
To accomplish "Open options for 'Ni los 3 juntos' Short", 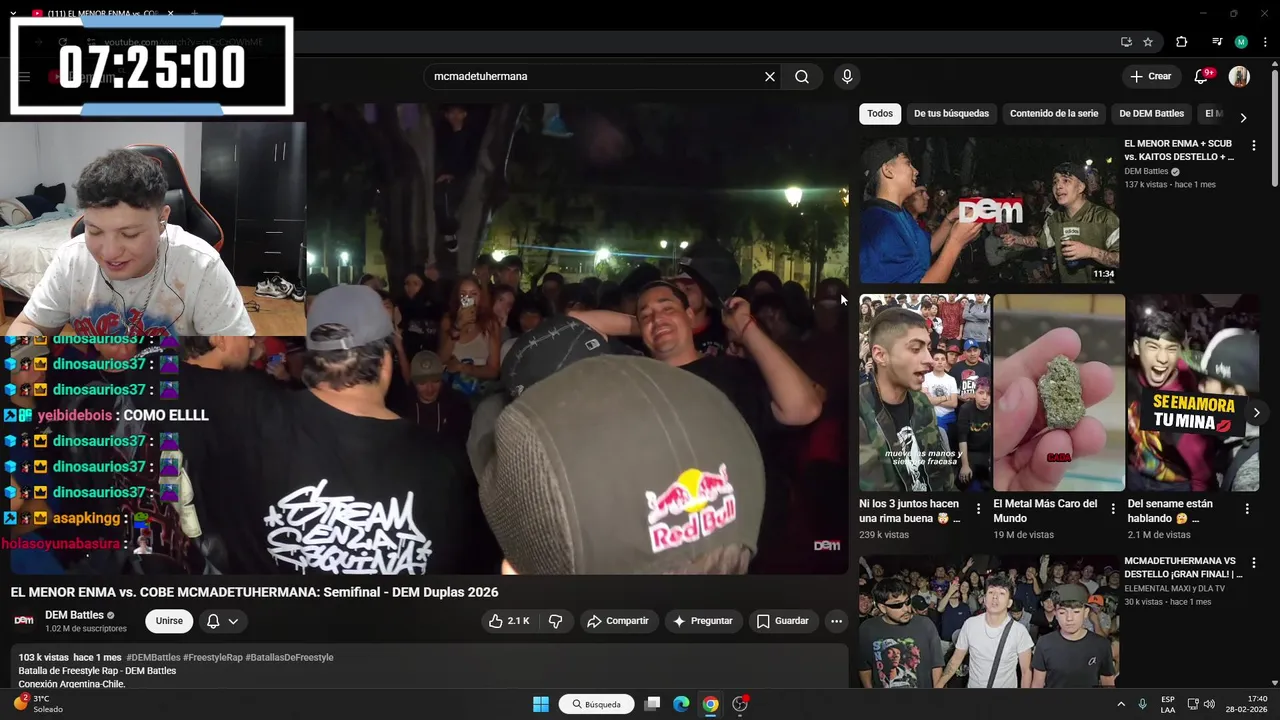I will (978, 509).
